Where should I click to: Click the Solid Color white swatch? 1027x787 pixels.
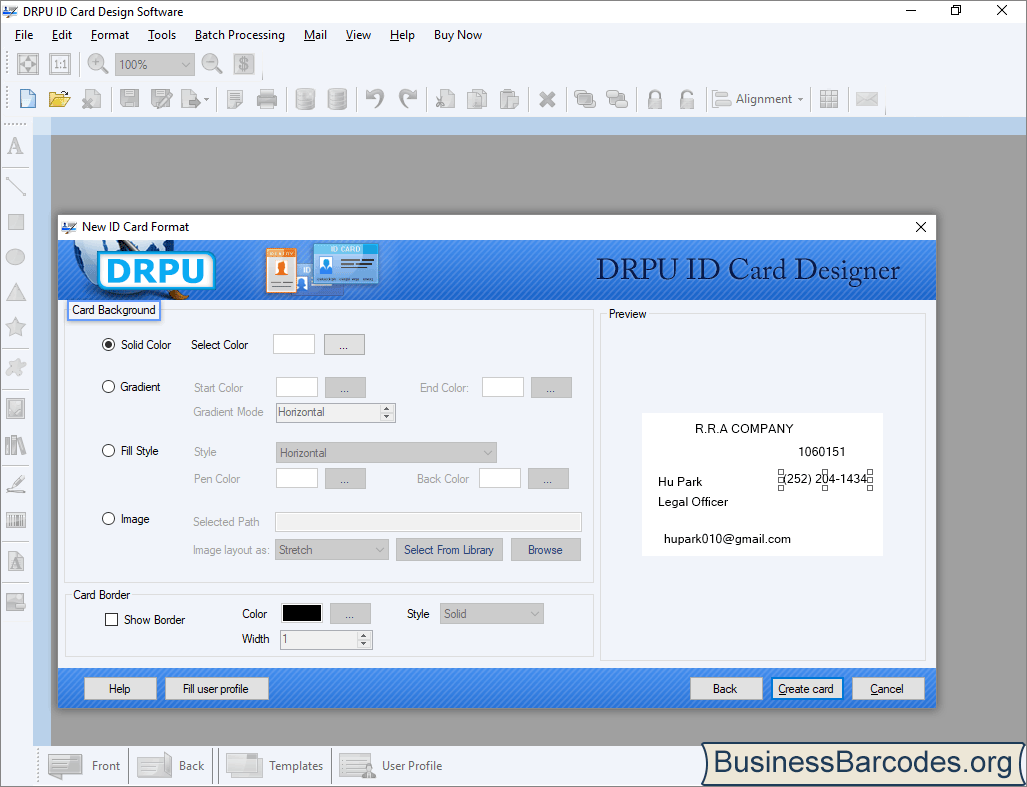pos(293,344)
